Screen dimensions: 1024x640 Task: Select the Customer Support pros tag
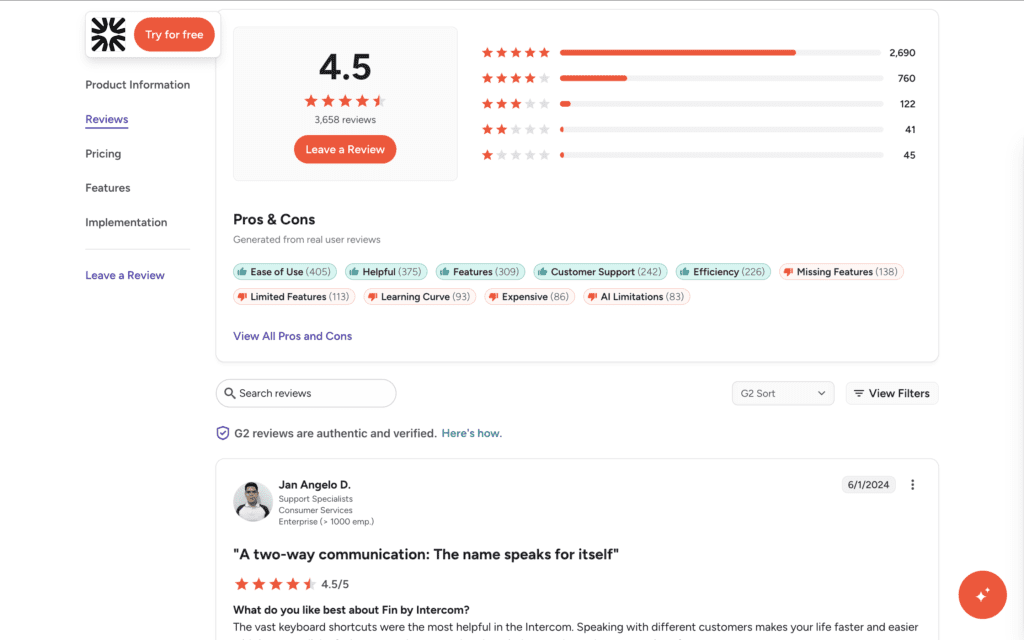(x=600, y=271)
